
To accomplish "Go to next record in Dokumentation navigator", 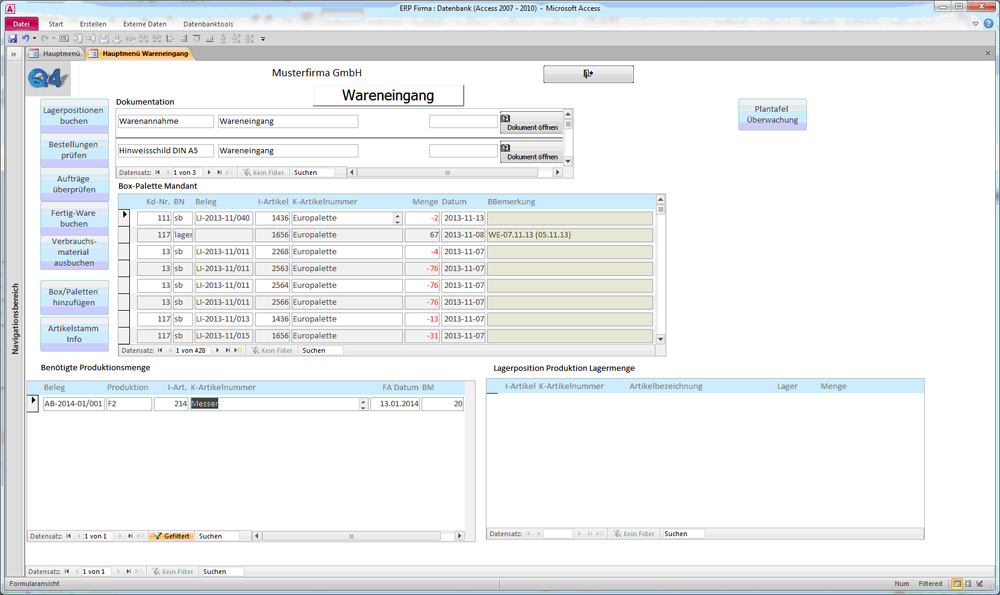I will tap(209, 172).
